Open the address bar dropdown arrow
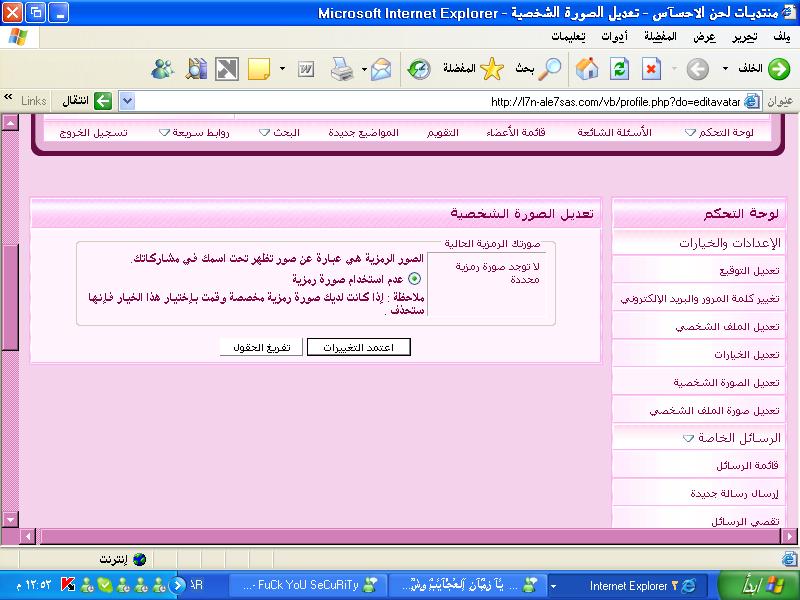Image resolution: width=800 pixels, height=600 pixels. click(126, 101)
